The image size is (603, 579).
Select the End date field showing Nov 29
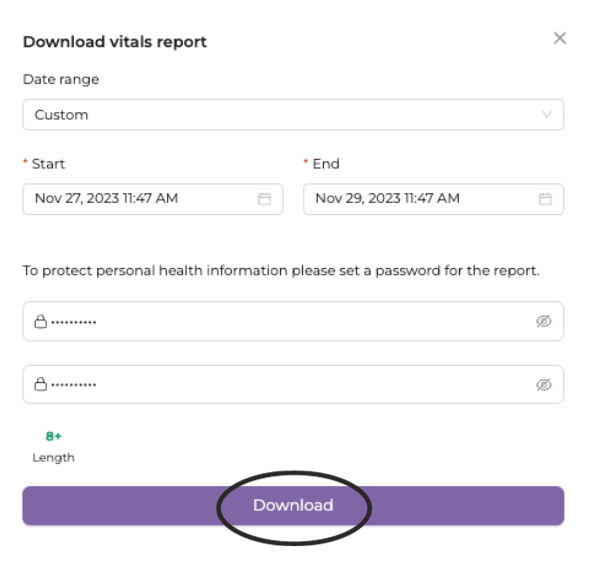pyautogui.click(x=433, y=199)
